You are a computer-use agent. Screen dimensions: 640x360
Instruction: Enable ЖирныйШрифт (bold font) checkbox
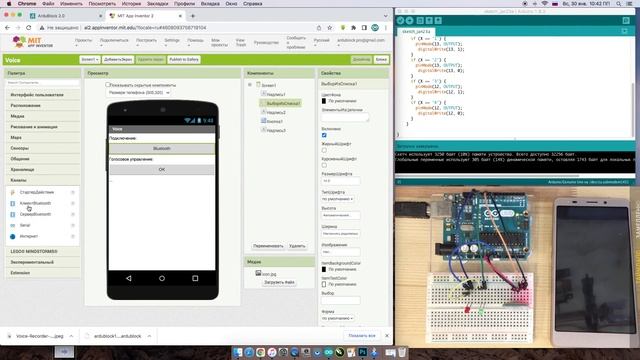click(x=324, y=150)
